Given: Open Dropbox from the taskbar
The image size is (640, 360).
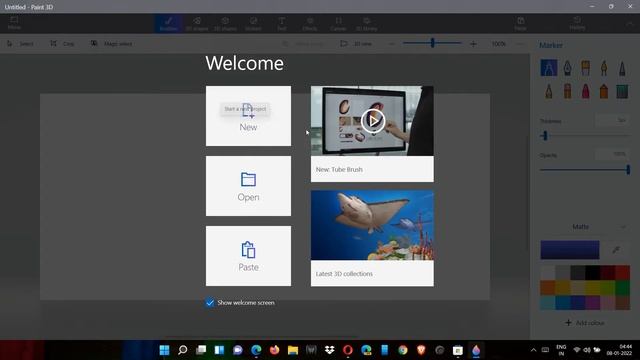Looking at the screenshot, I should pos(329,350).
